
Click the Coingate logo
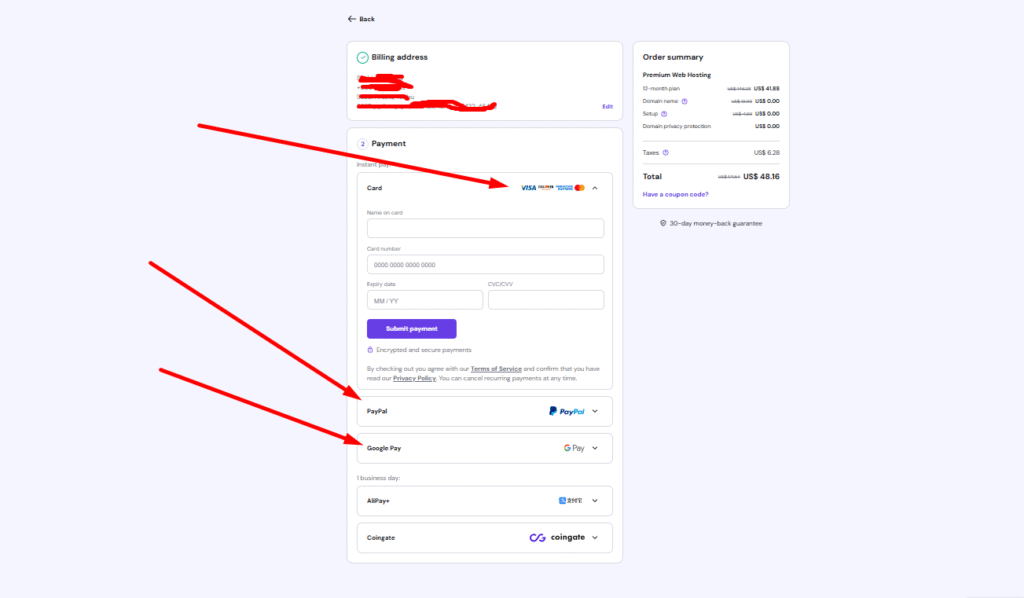point(558,537)
